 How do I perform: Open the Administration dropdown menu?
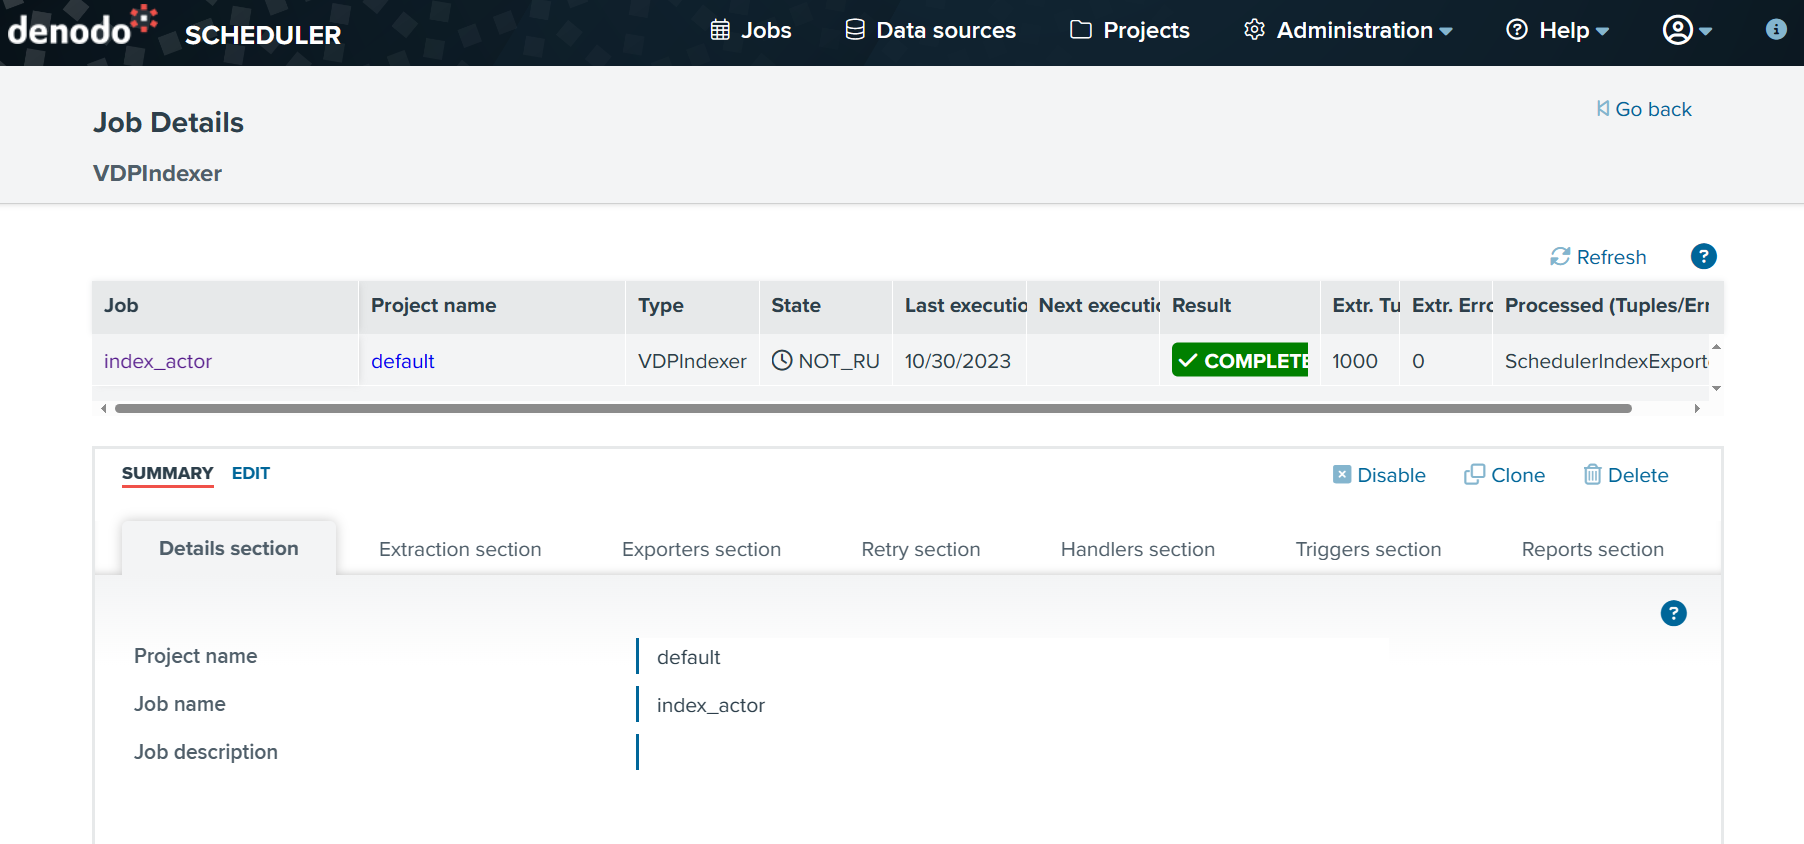click(x=1348, y=30)
